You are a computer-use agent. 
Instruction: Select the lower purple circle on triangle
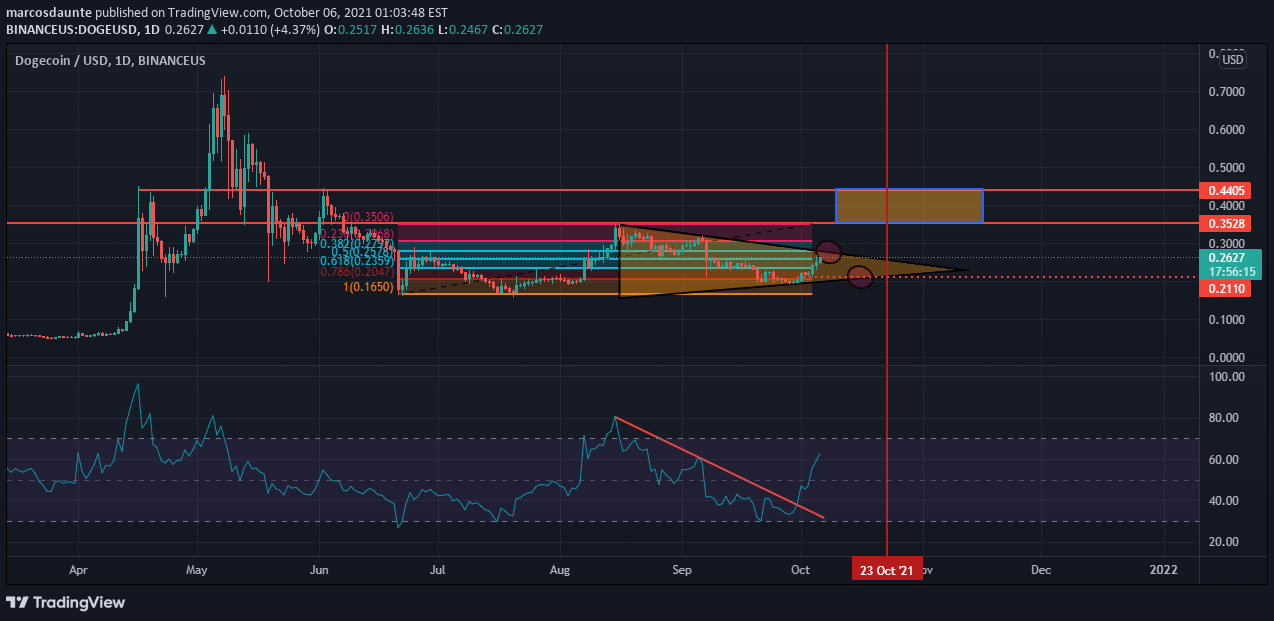(861, 277)
